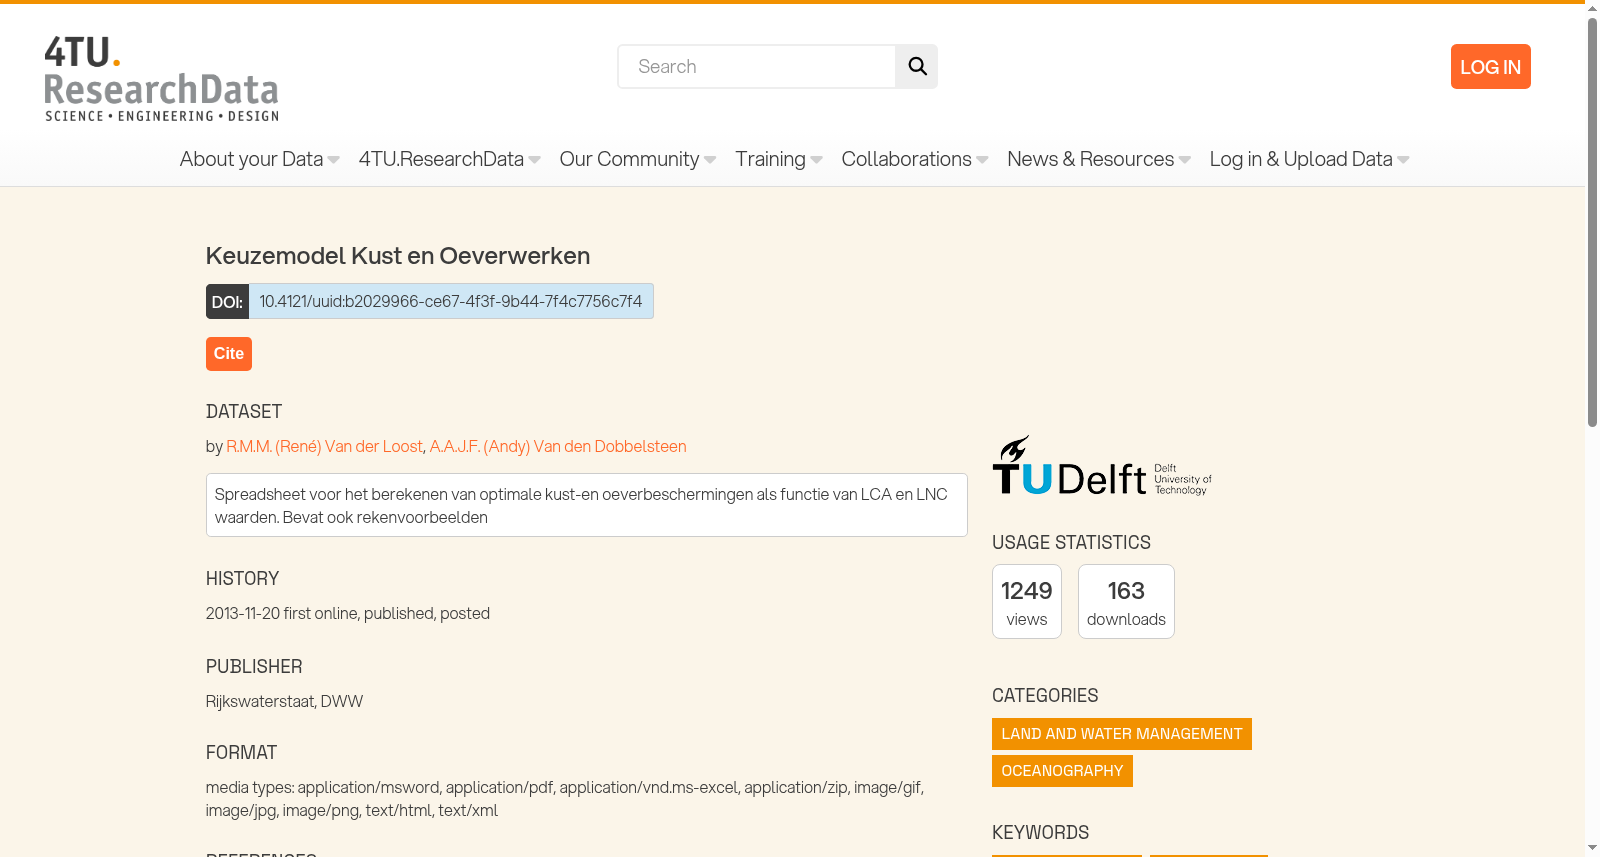Image resolution: width=1600 pixels, height=857 pixels.
Task: Open the Training dropdown menu
Action: point(778,159)
